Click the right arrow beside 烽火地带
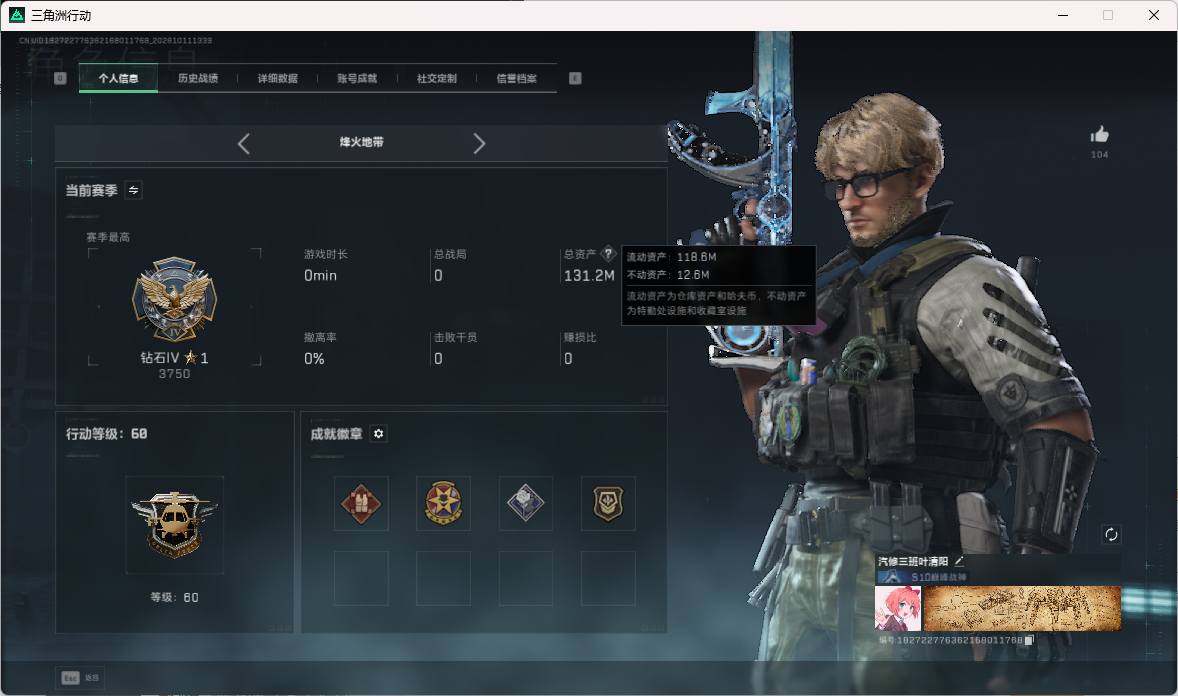 point(479,144)
